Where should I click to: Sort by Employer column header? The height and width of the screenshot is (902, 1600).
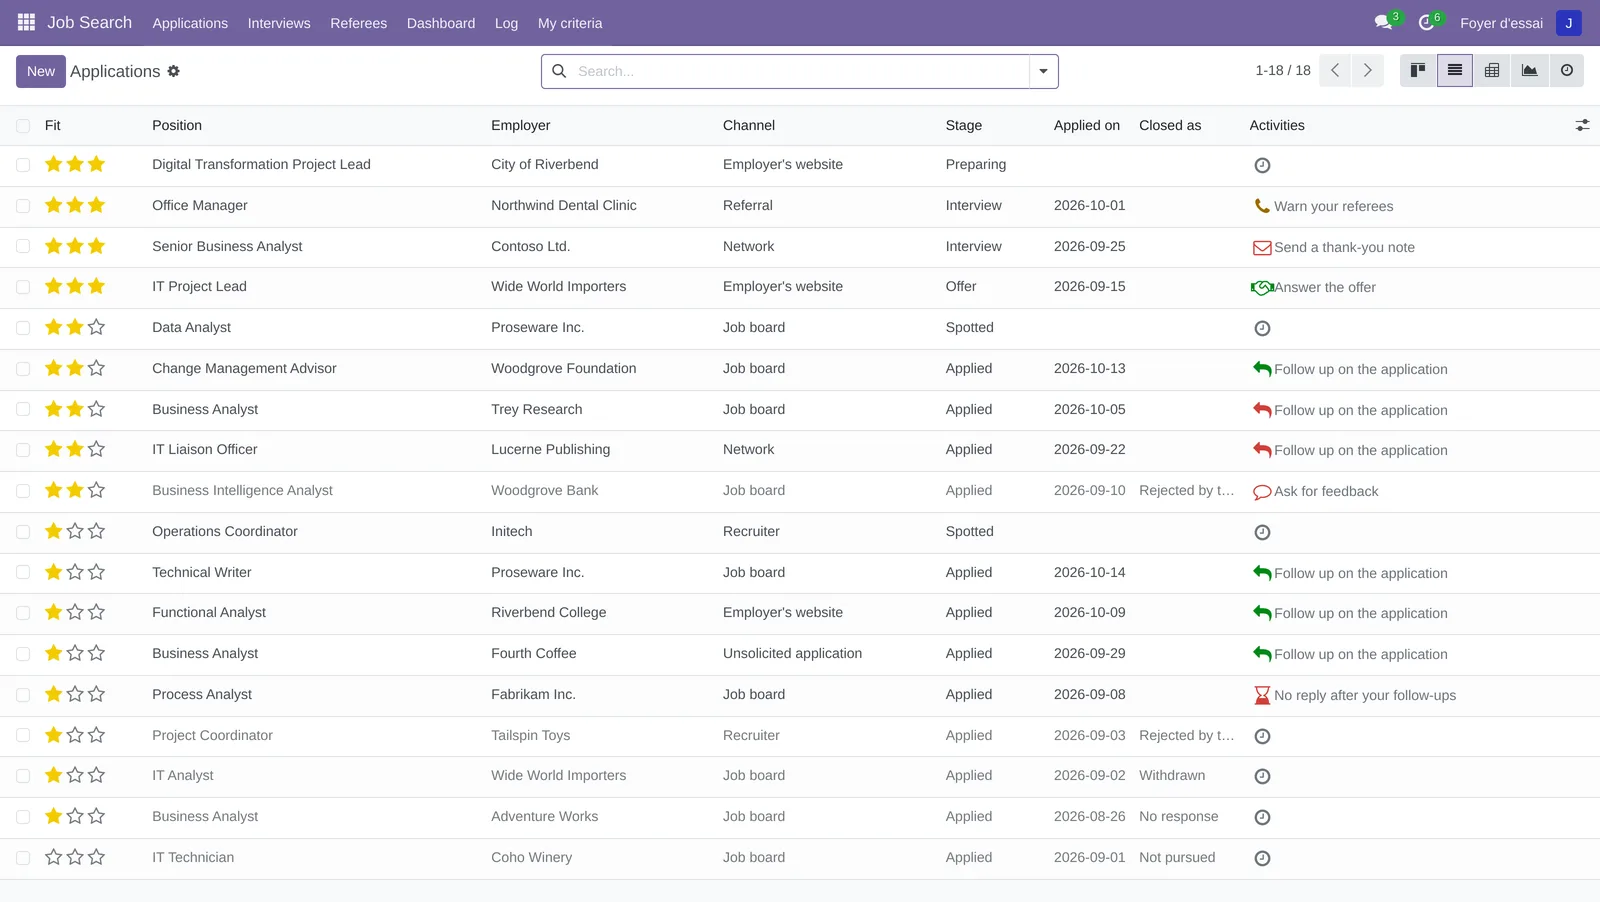pos(520,125)
